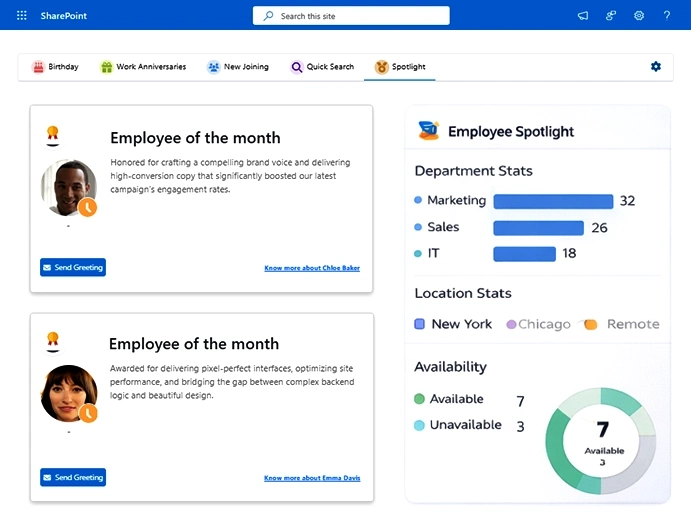Click the Employee Spotlight header icon

pos(429,130)
